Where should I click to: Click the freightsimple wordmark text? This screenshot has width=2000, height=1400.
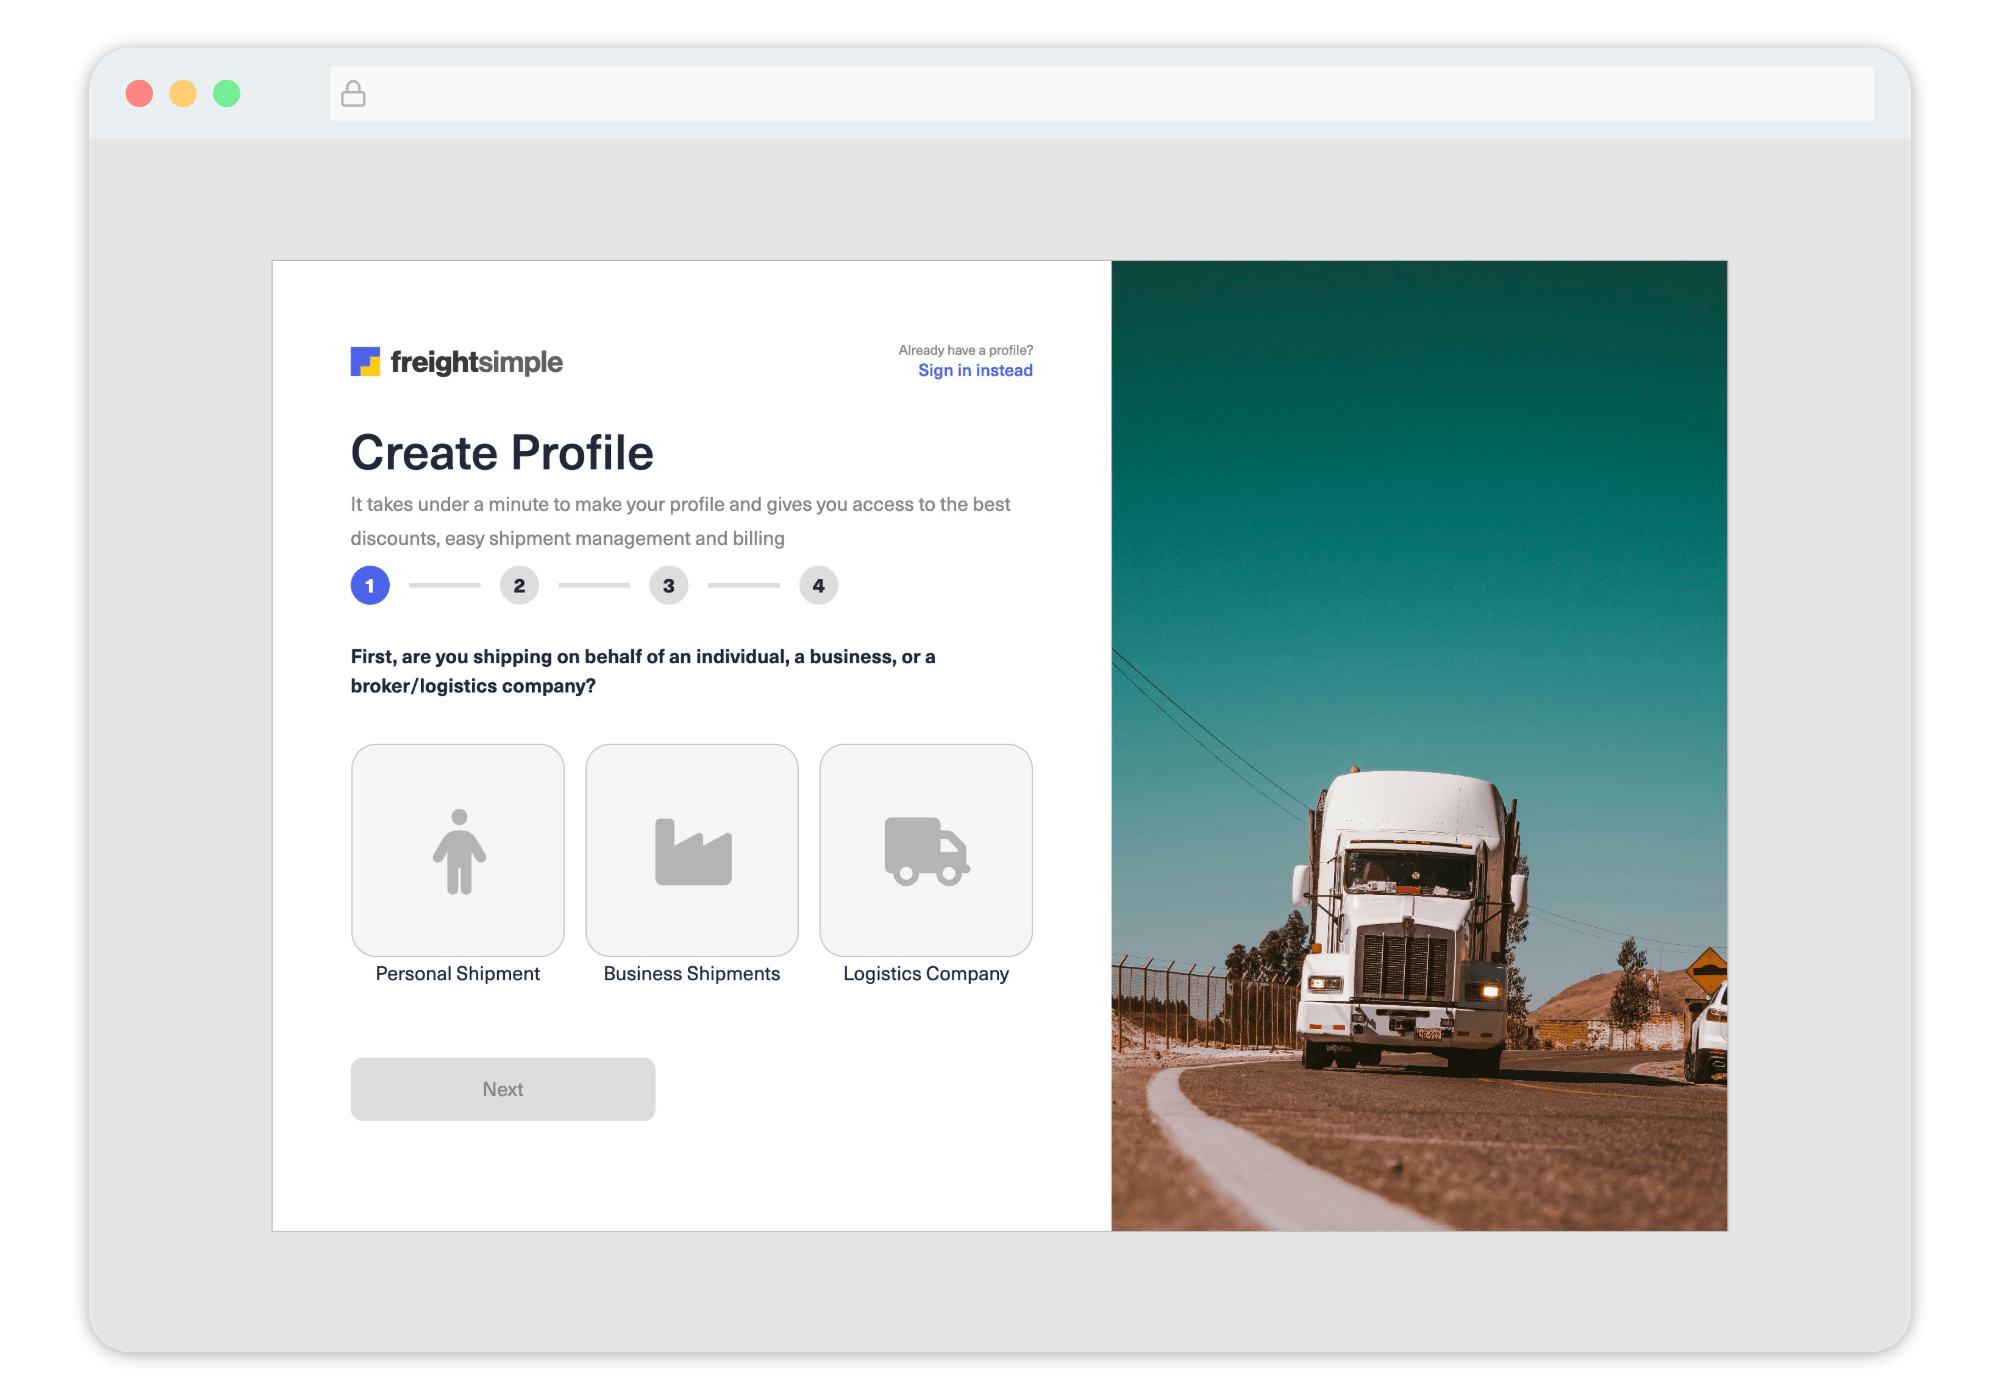[x=476, y=362]
